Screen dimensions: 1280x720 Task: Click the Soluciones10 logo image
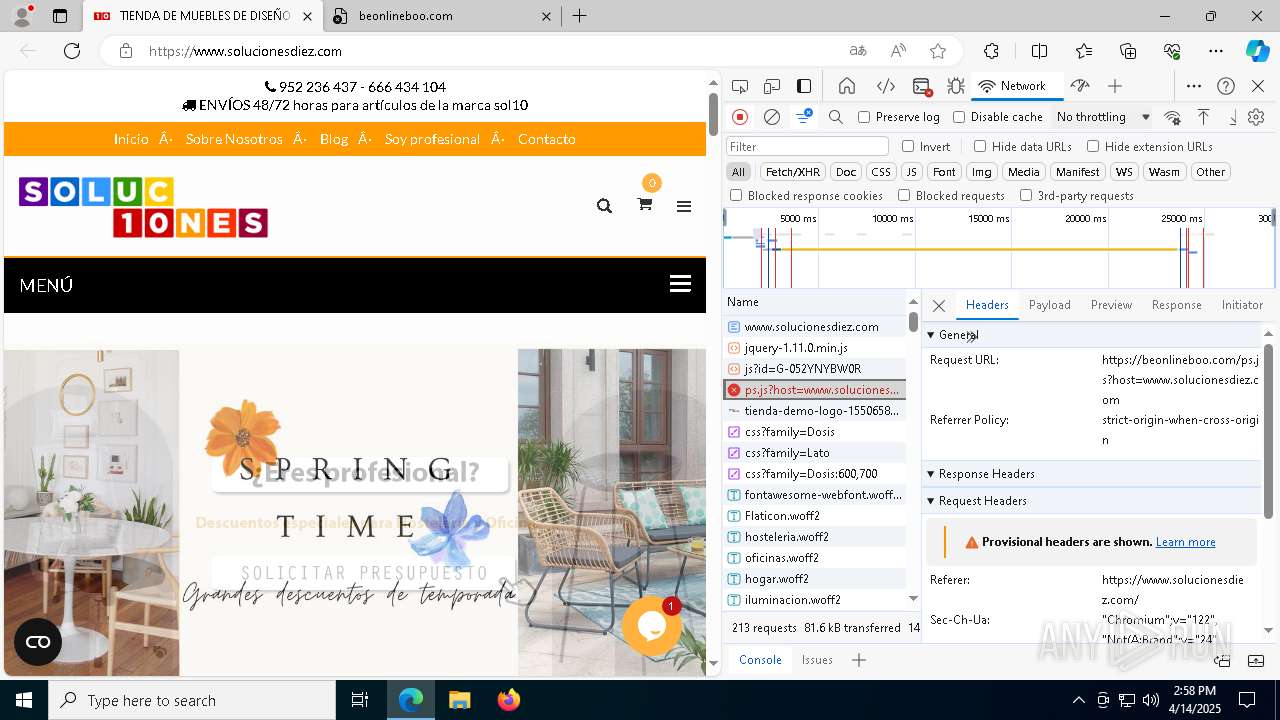[143, 207]
